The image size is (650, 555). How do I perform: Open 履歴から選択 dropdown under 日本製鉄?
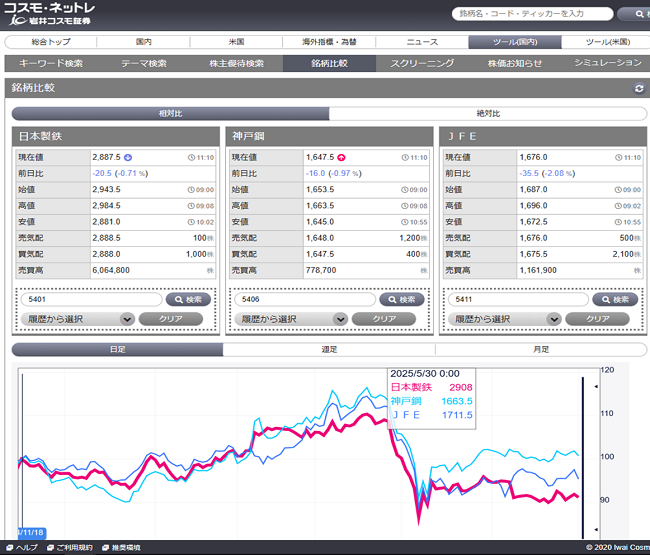click(78, 319)
